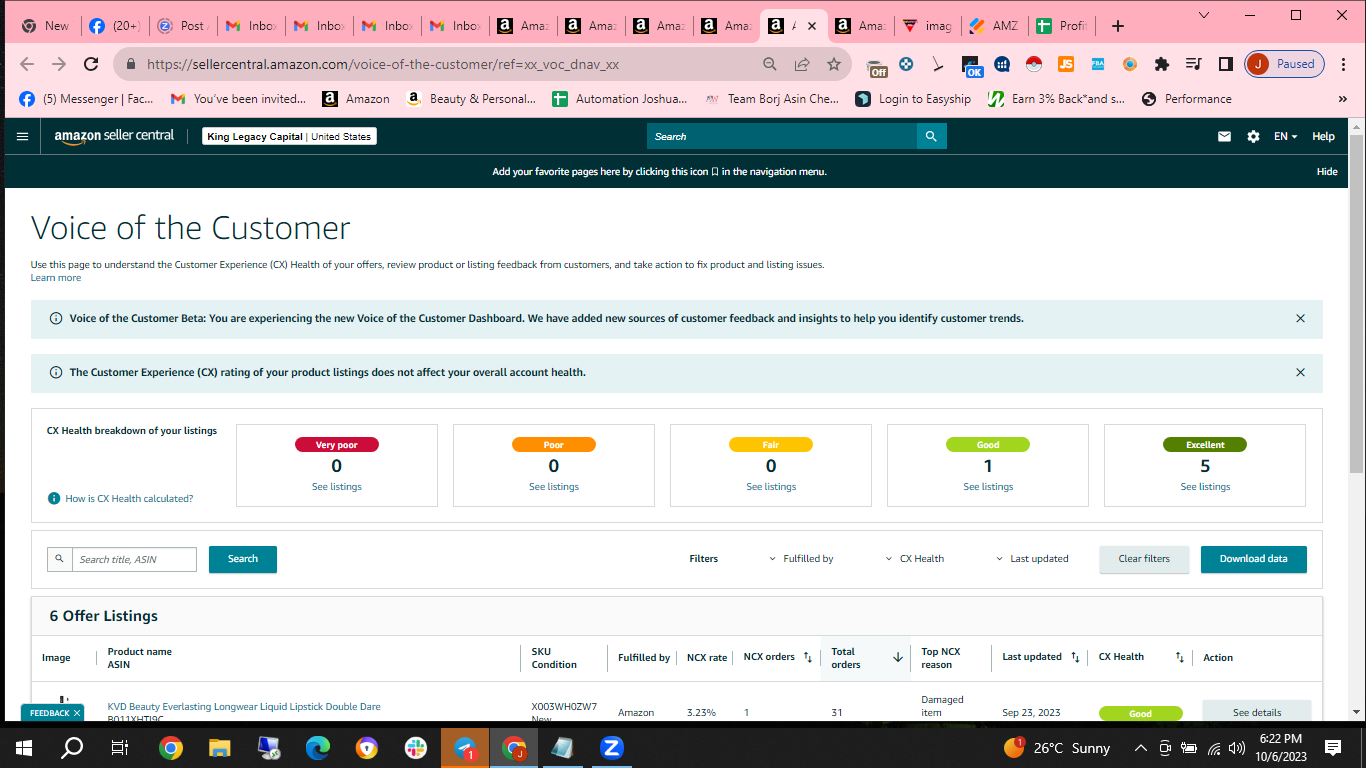1366x768 pixels.
Task: Switch to the imag browser tab
Action: [x=925, y=26]
